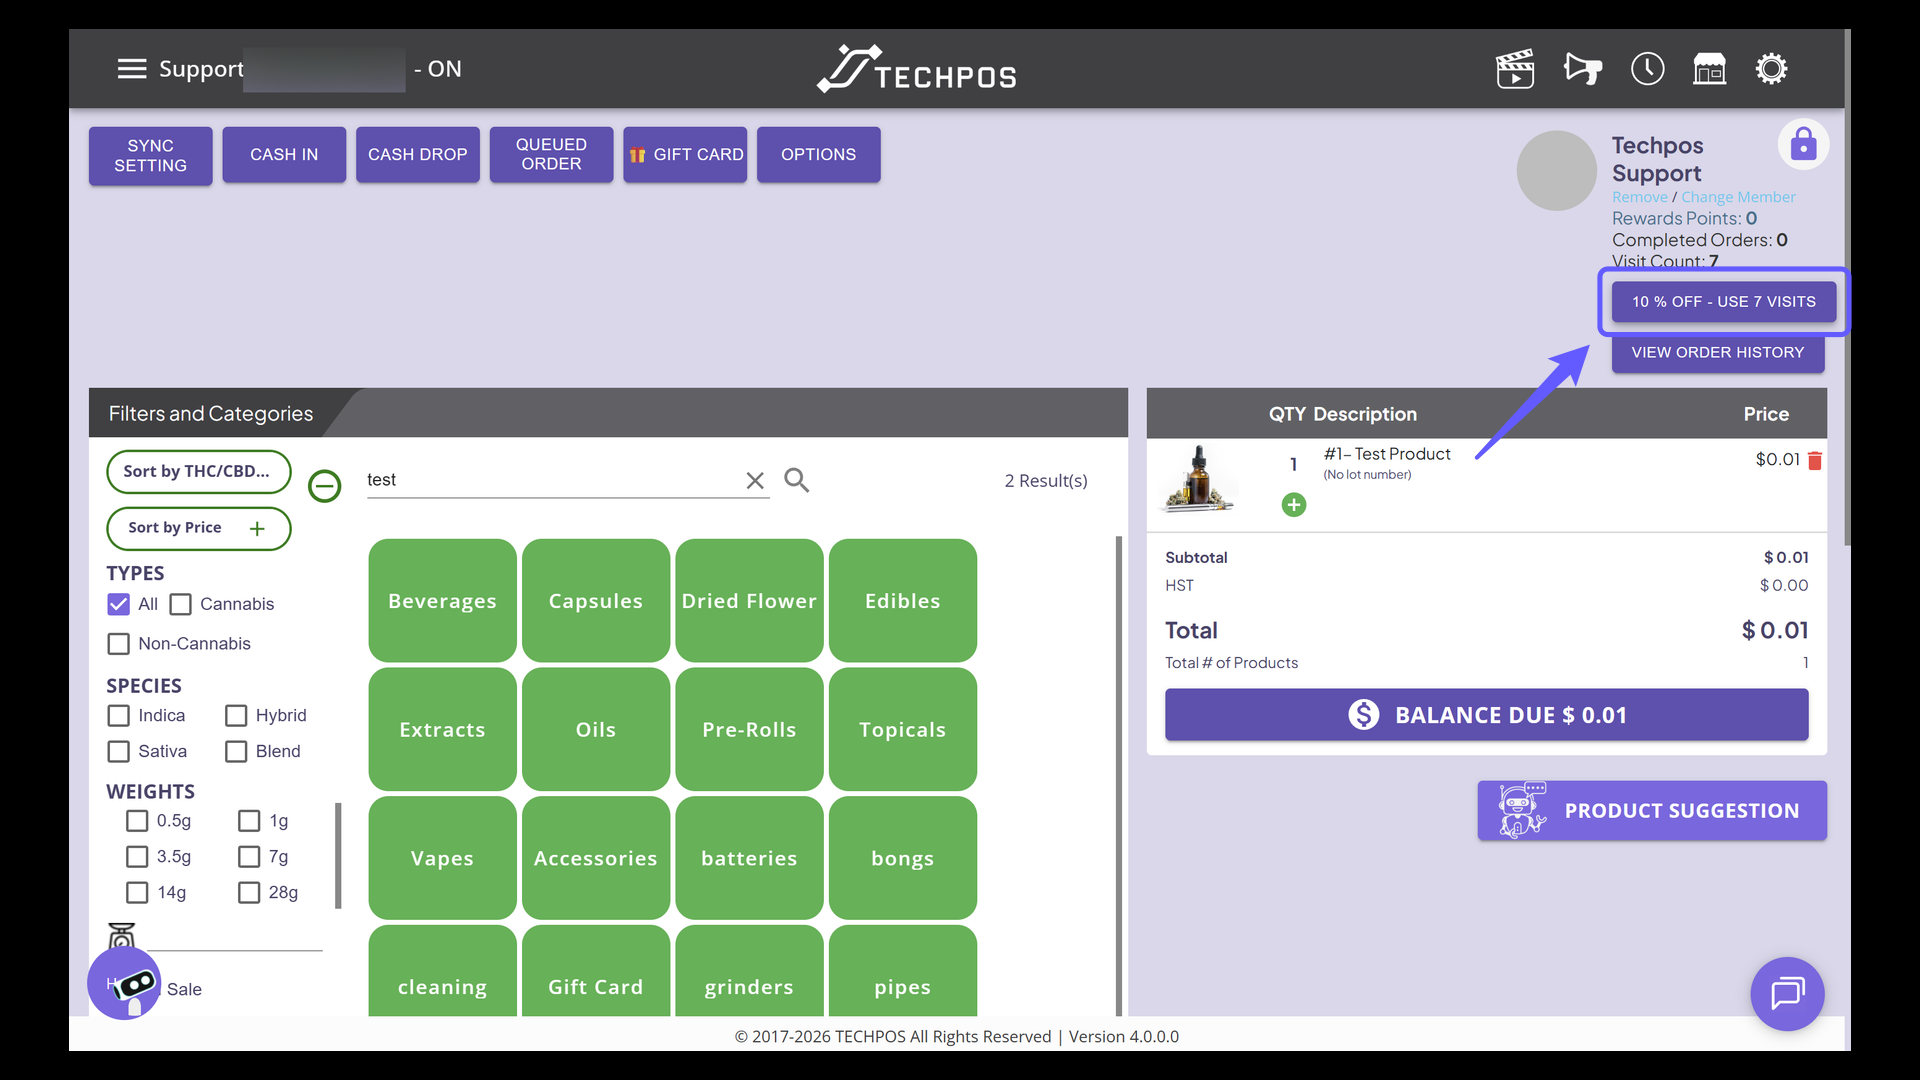The height and width of the screenshot is (1080, 1920).
Task: Enable the Cannabis type checkbox
Action: coord(181,604)
